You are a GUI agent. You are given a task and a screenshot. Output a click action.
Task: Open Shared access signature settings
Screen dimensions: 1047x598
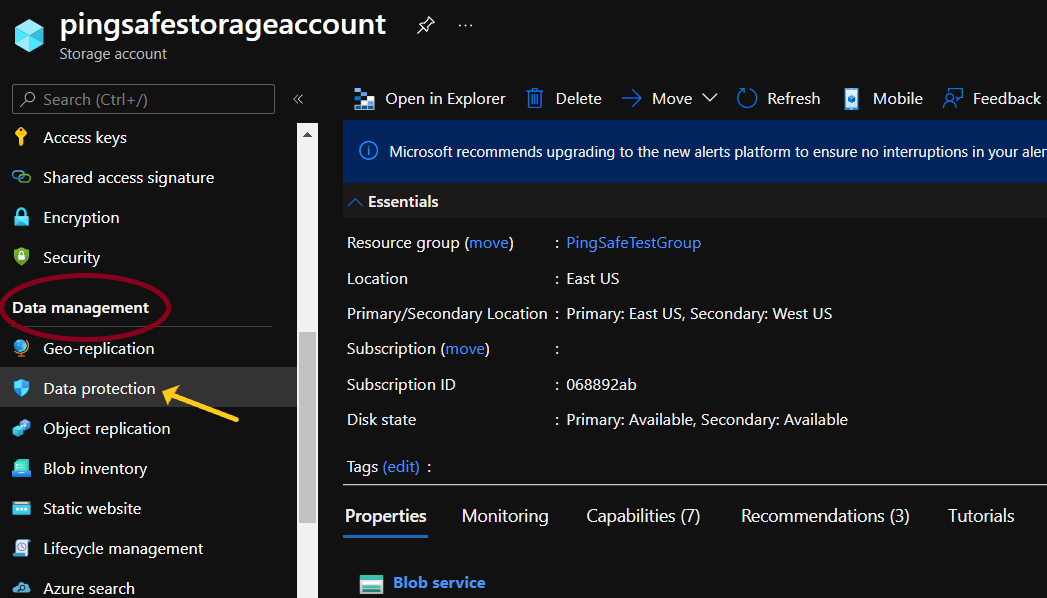[128, 178]
